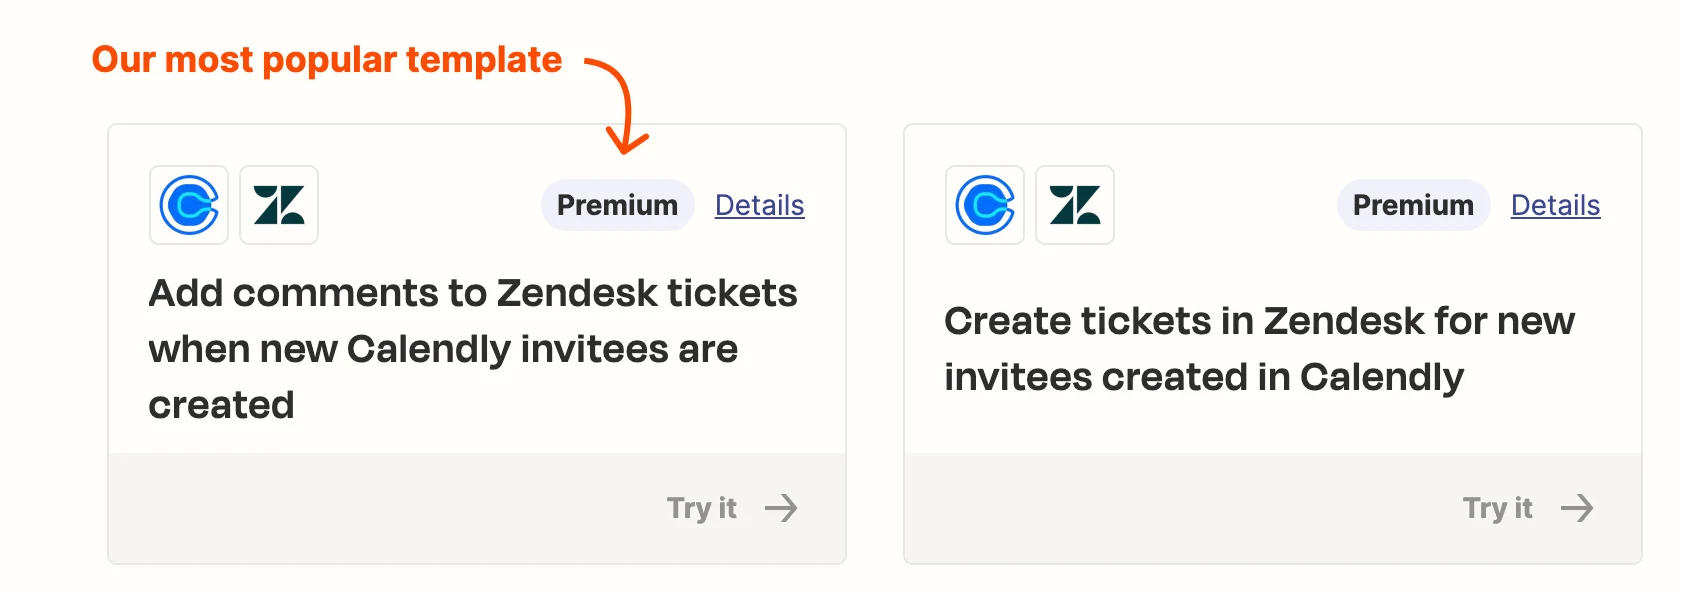Click the Calendly icon in the Create tickets card
Image resolution: width=1682 pixels, height=592 pixels.
985,205
